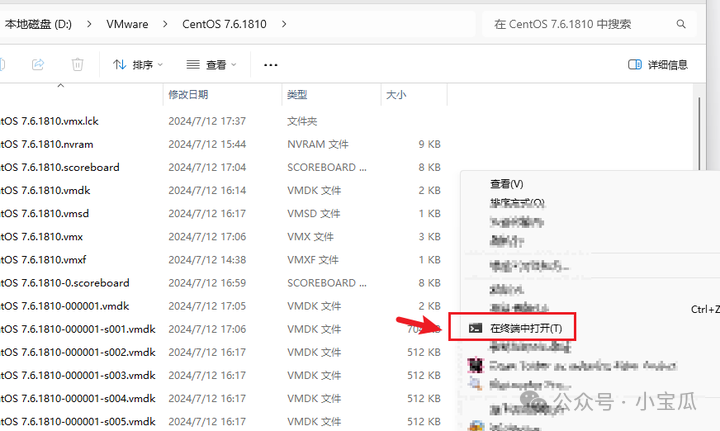Sort by the 大小 size column header
The height and width of the screenshot is (431, 720).
(x=395, y=95)
